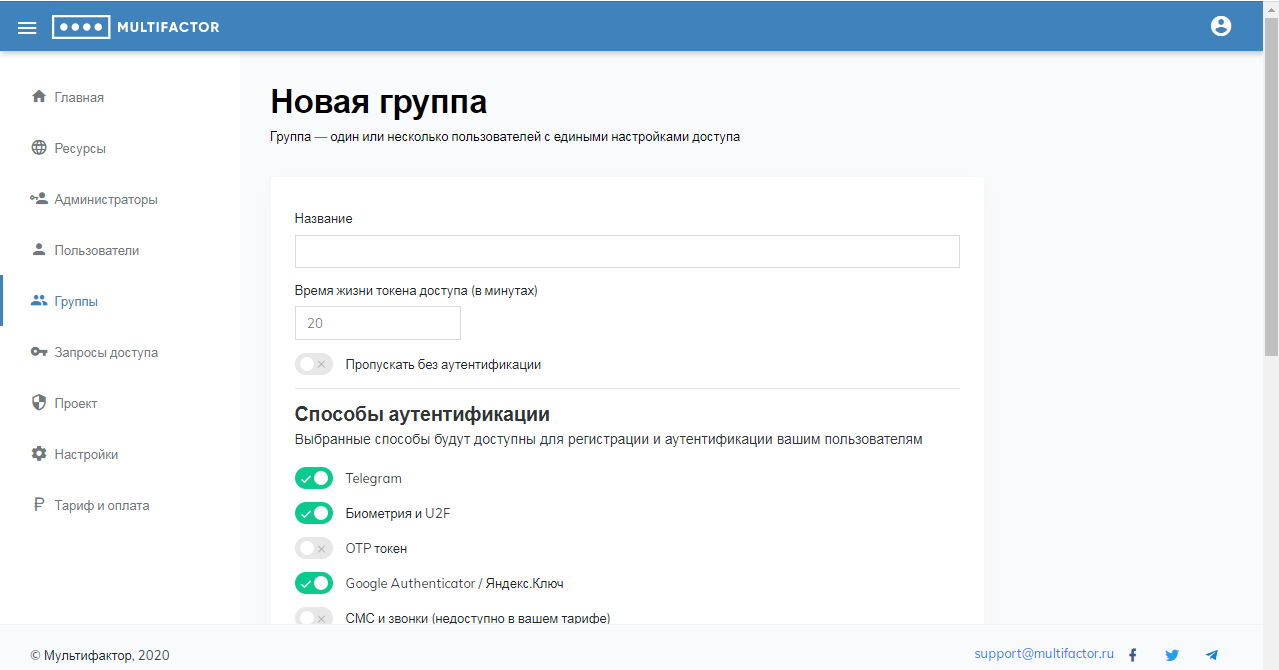Open the Администраторы section
The width and height of the screenshot is (1279, 670).
pos(105,199)
